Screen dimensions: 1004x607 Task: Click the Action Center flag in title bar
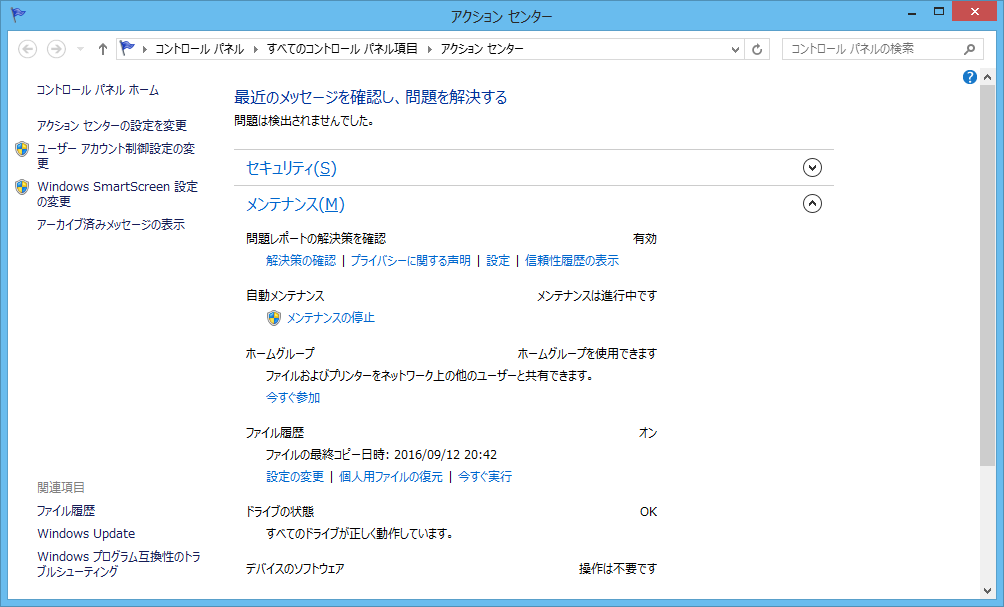[17, 15]
